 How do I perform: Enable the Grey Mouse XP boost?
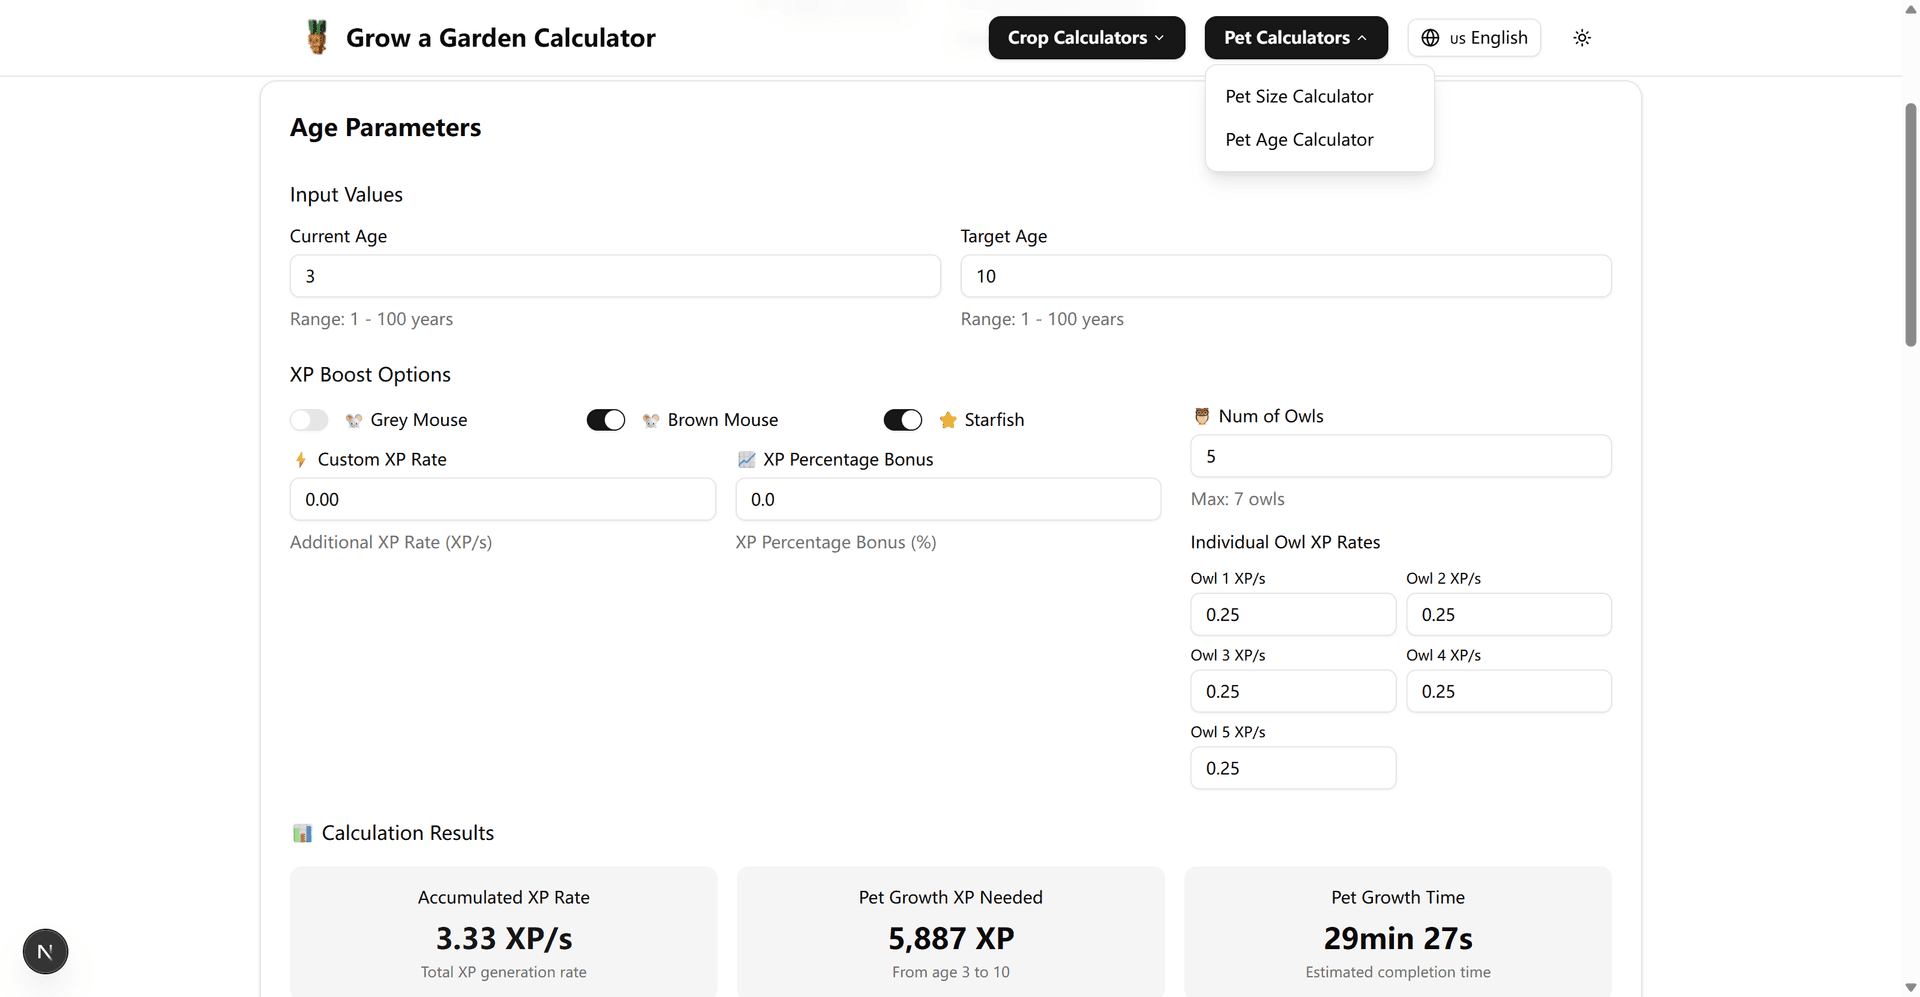pos(309,419)
